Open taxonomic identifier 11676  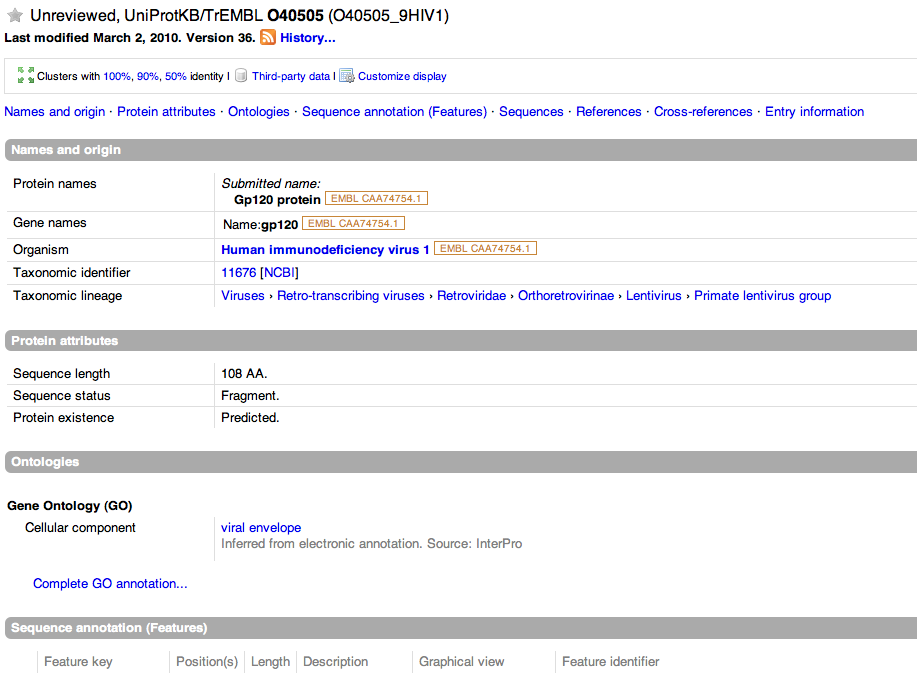(x=238, y=273)
